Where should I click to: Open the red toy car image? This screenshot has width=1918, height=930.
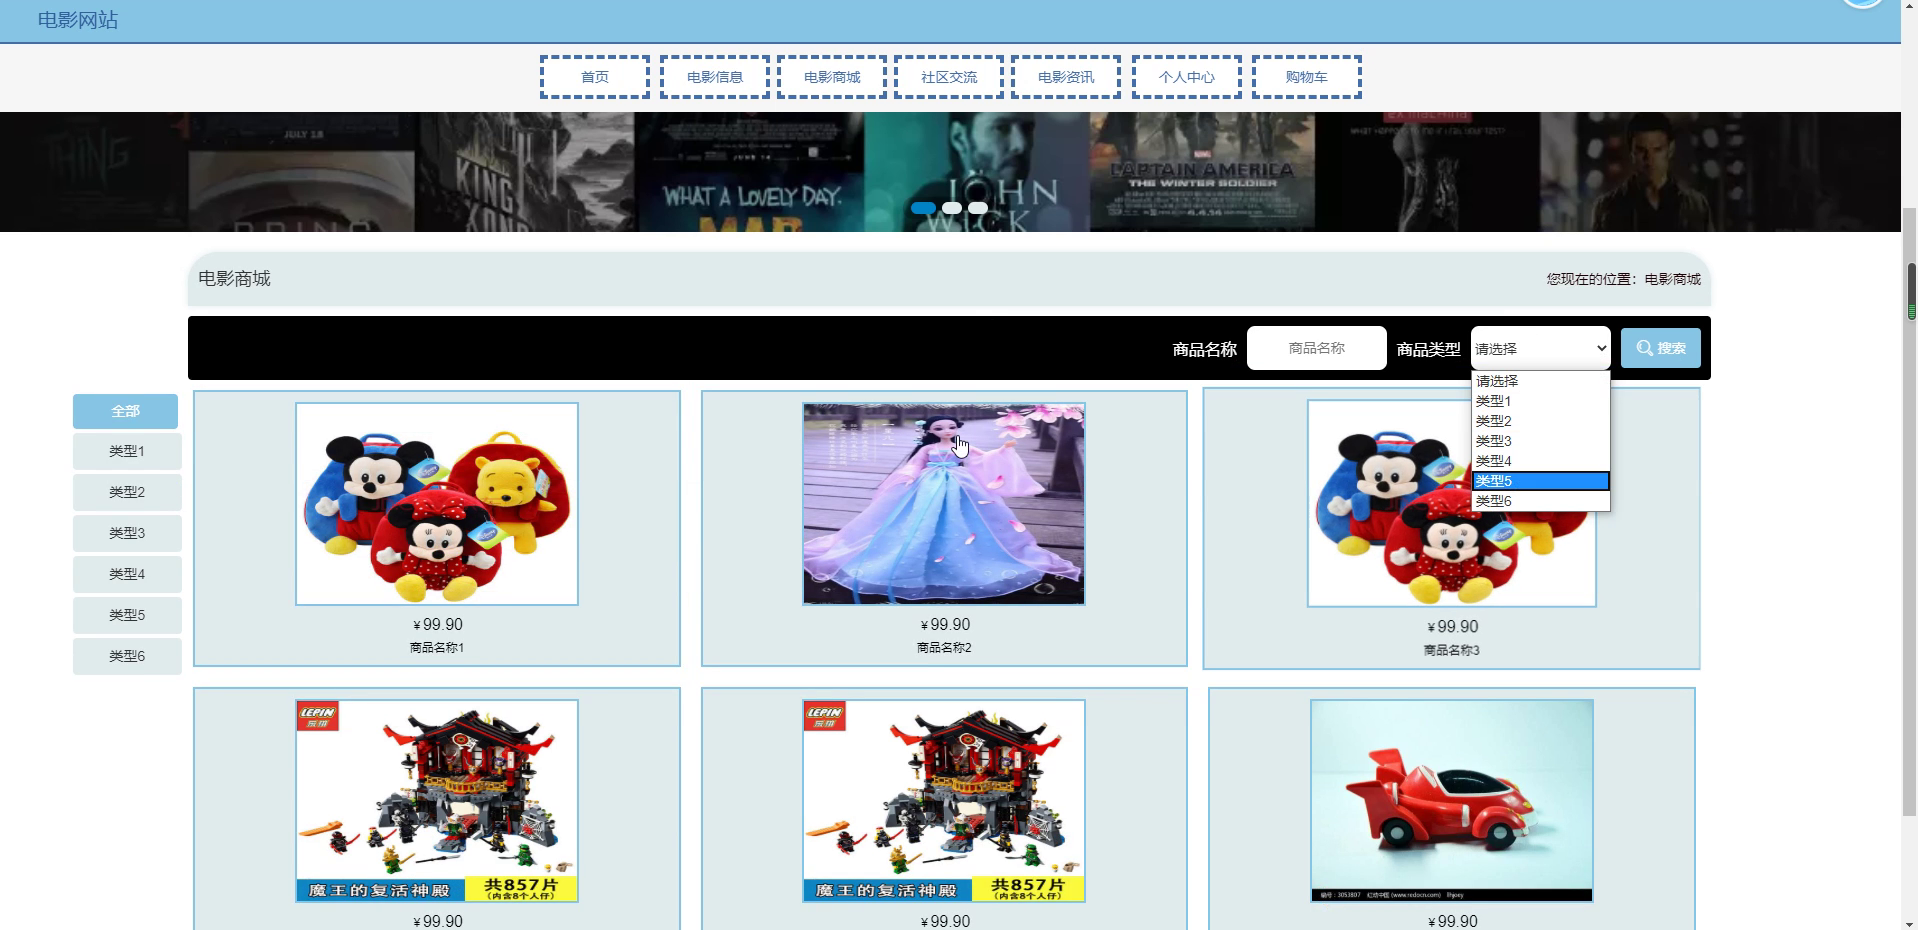pyautogui.click(x=1452, y=801)
